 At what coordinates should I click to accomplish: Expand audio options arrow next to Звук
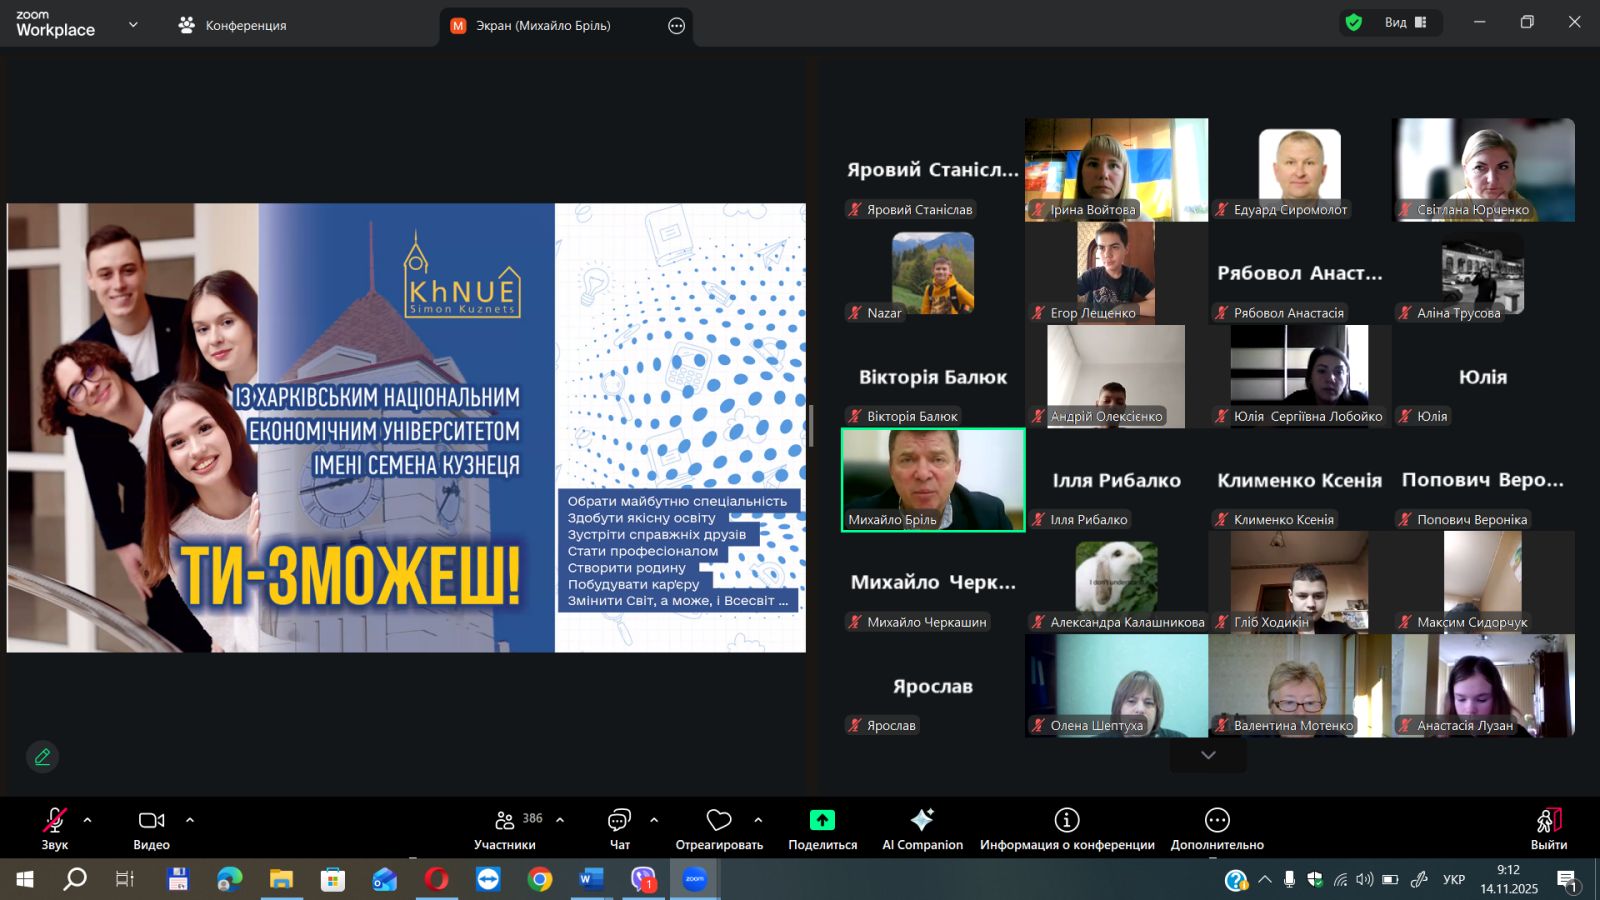click(88, 820)
